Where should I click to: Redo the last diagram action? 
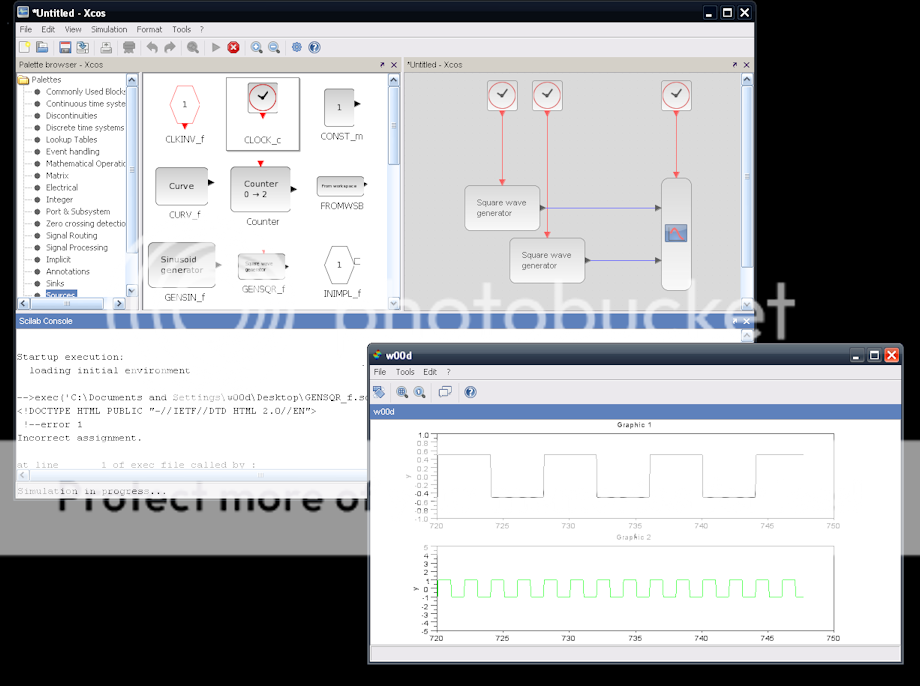coord(170,48)
